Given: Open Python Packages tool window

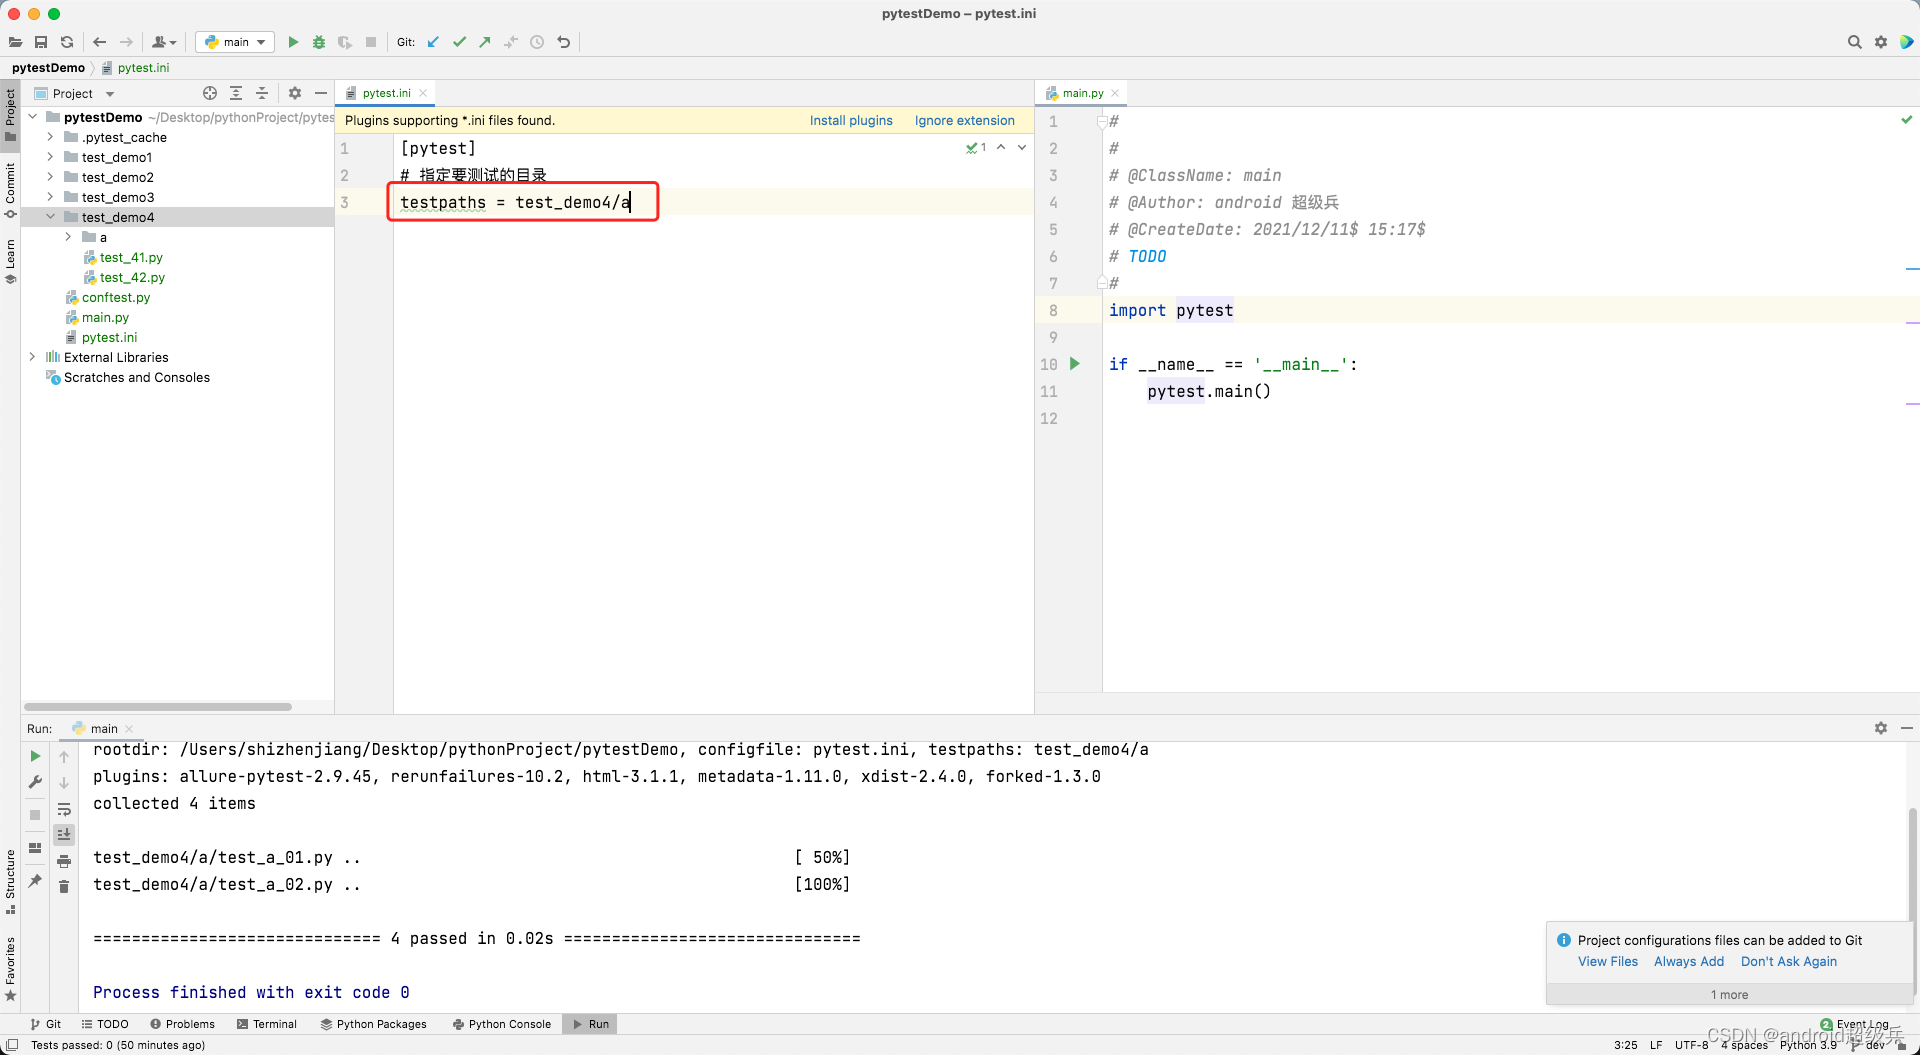Looking at the screenshot, I should pyautogui.click(x=373, y=1024).
